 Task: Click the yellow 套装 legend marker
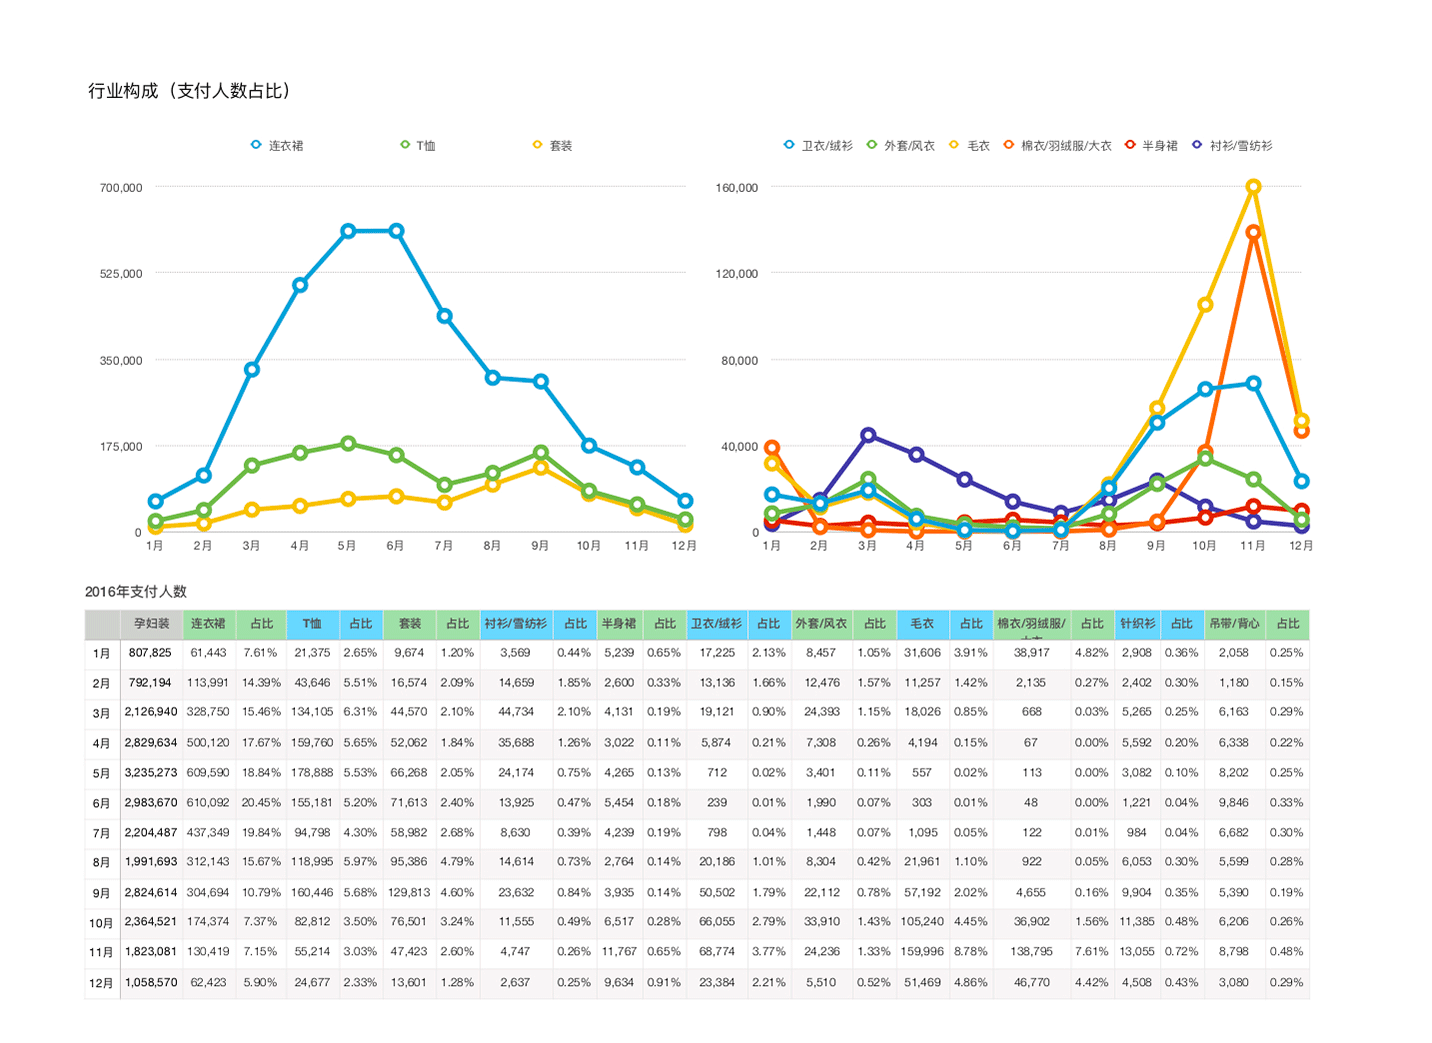coord(538,145)
